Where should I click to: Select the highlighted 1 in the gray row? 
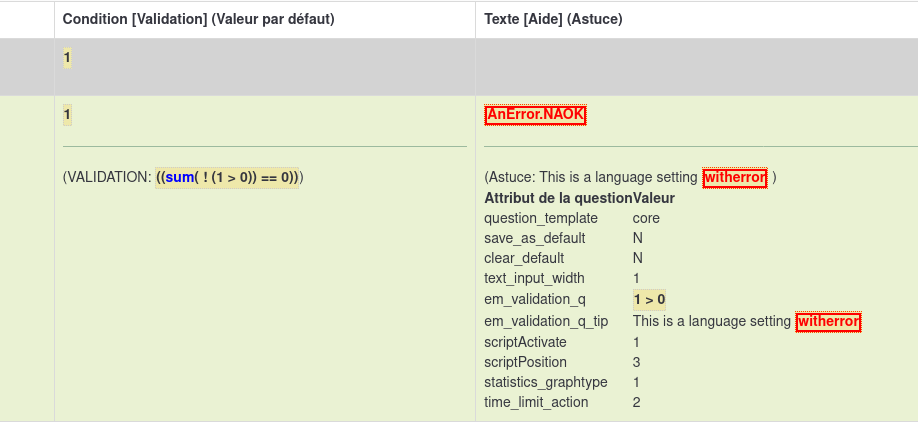click(67, 58)
